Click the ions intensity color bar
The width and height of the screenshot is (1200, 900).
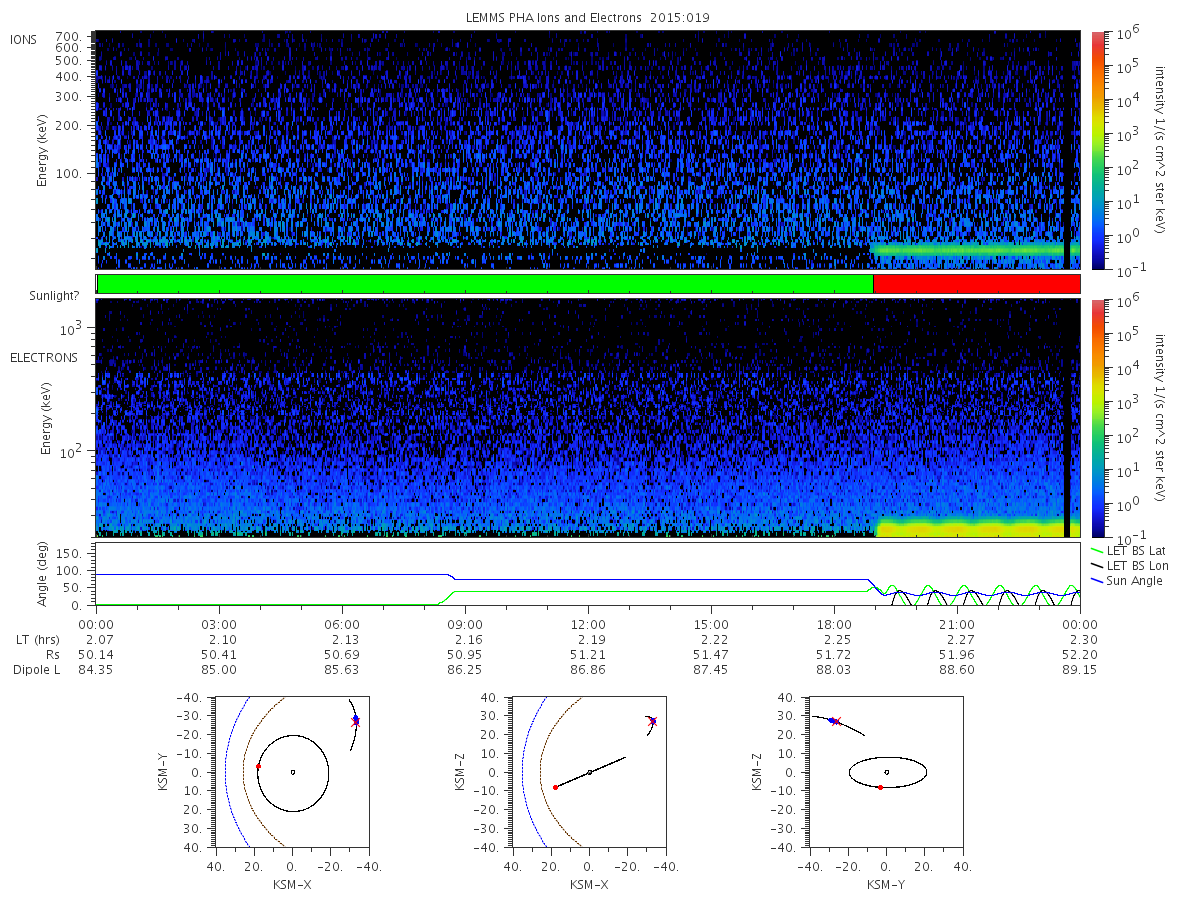pos(1097,150)
